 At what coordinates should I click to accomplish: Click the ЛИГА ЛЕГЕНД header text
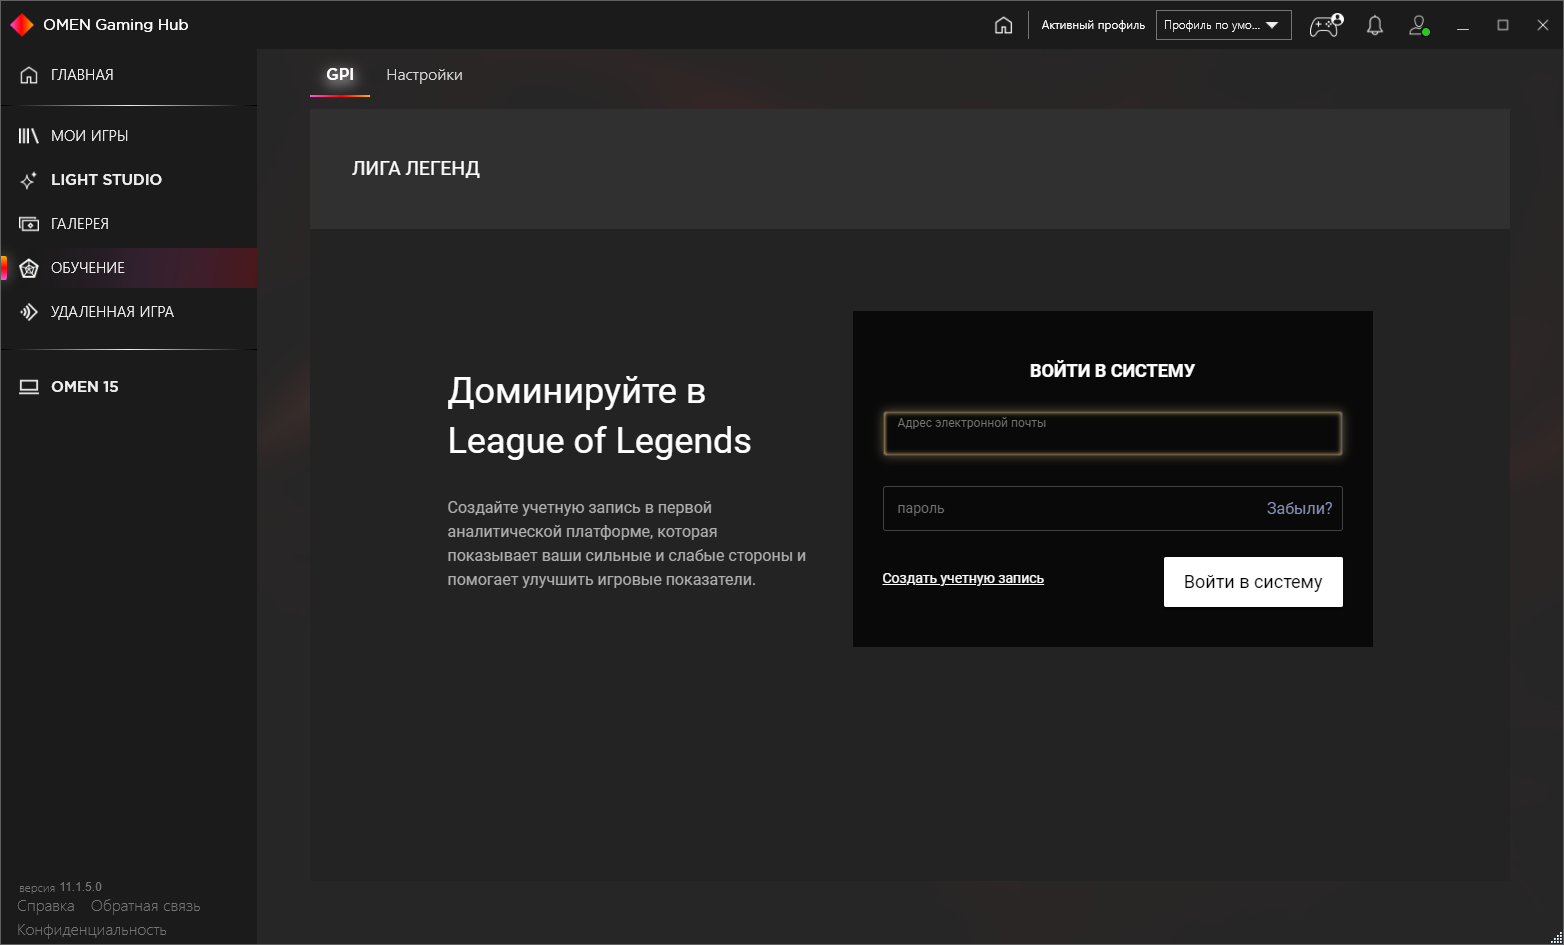pyautogui.click(x=416, y=169)
